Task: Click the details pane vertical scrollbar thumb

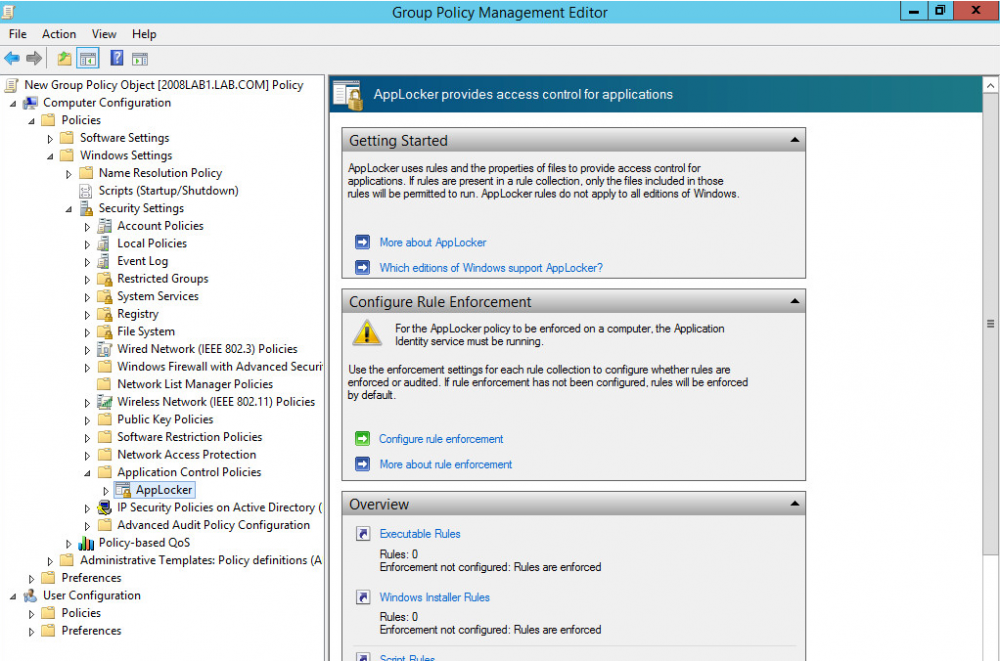Action: tap(990, 324)
